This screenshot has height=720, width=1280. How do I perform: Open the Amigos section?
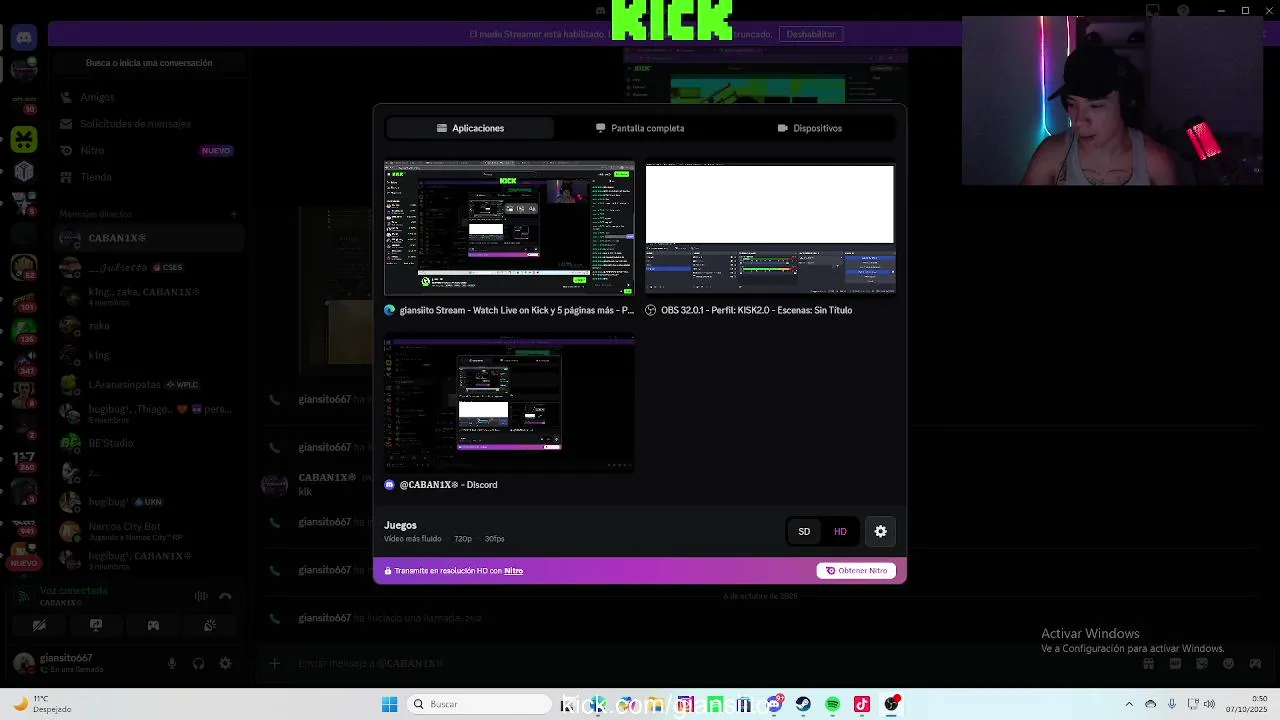click(148, 97)
